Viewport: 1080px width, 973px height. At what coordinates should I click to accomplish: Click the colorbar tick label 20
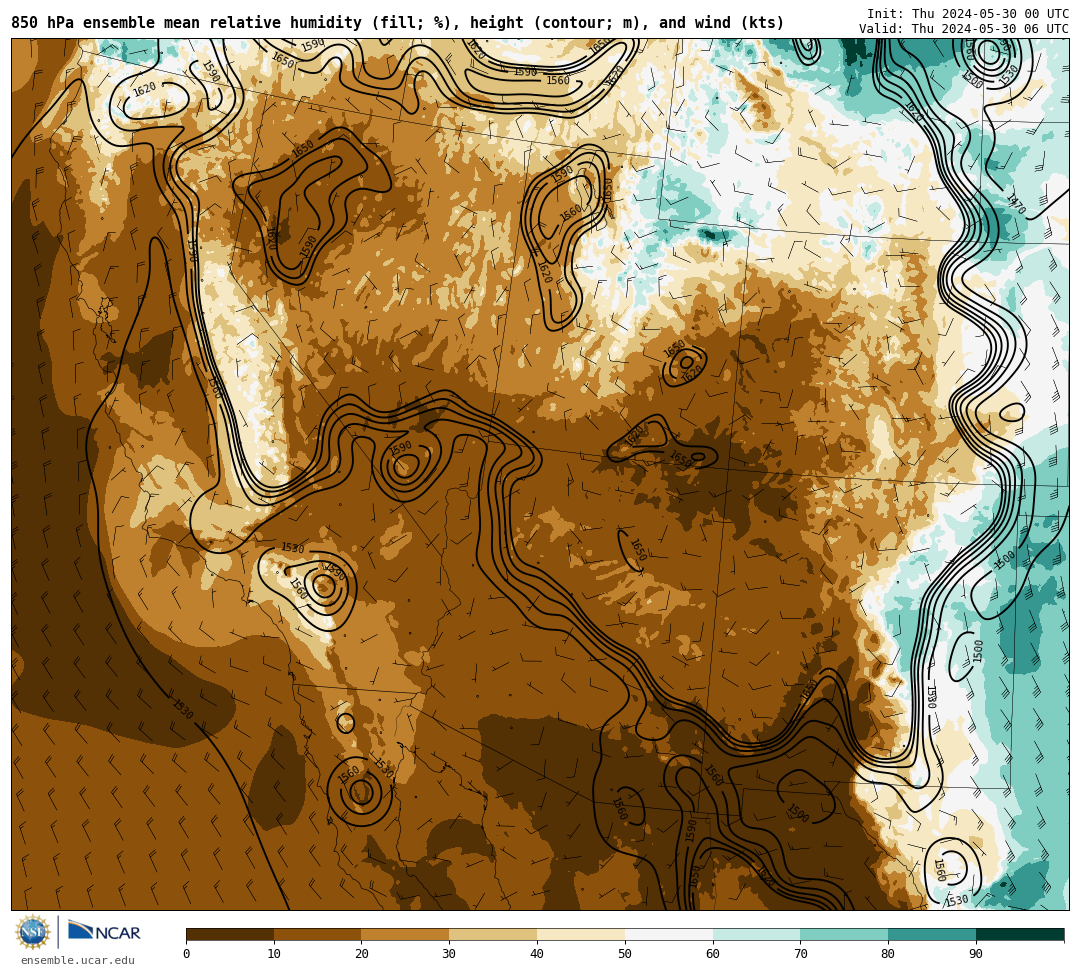(x=362, y=954)
